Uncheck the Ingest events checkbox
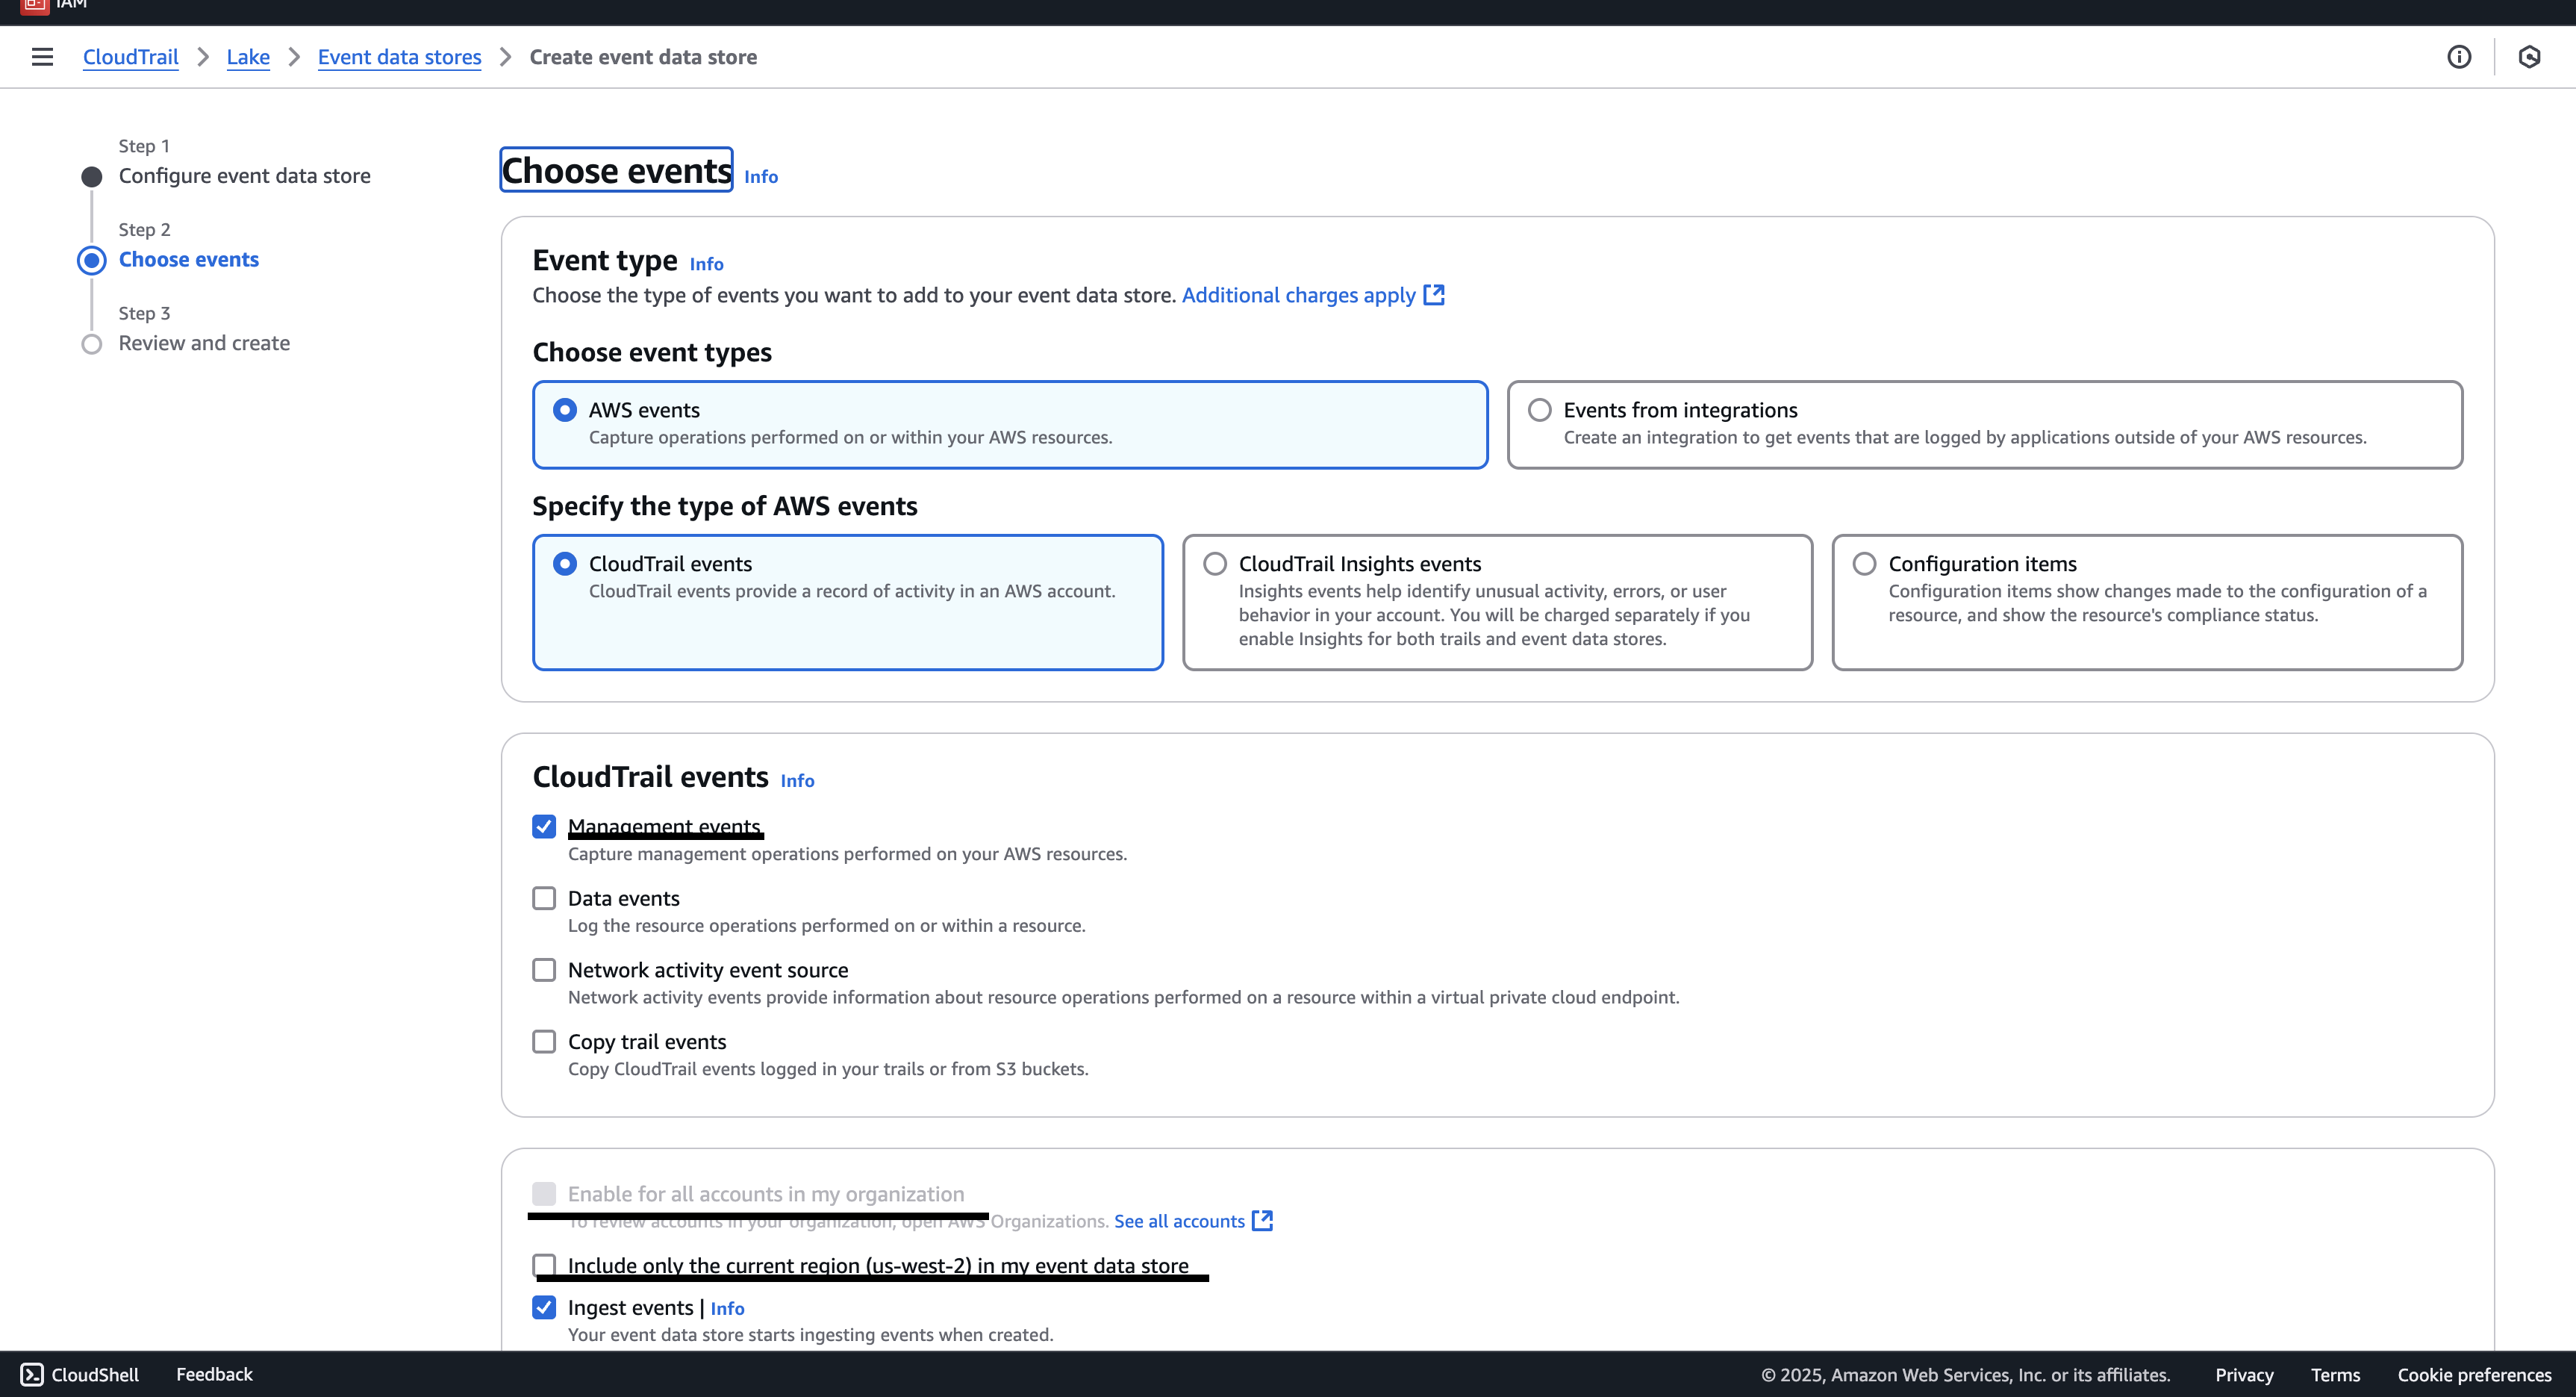2576x1397 pixels. [544, 1308]
